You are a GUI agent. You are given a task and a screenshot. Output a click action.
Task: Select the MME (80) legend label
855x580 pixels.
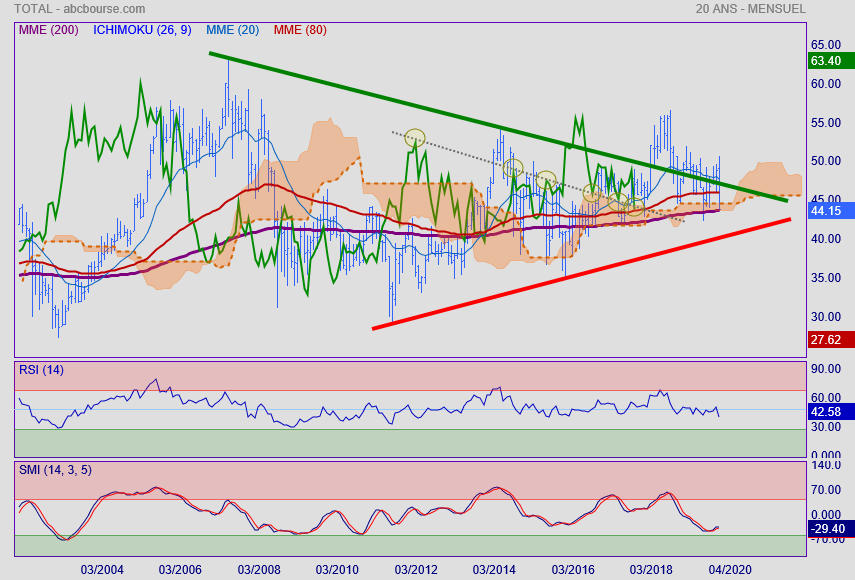coord(300,30)
